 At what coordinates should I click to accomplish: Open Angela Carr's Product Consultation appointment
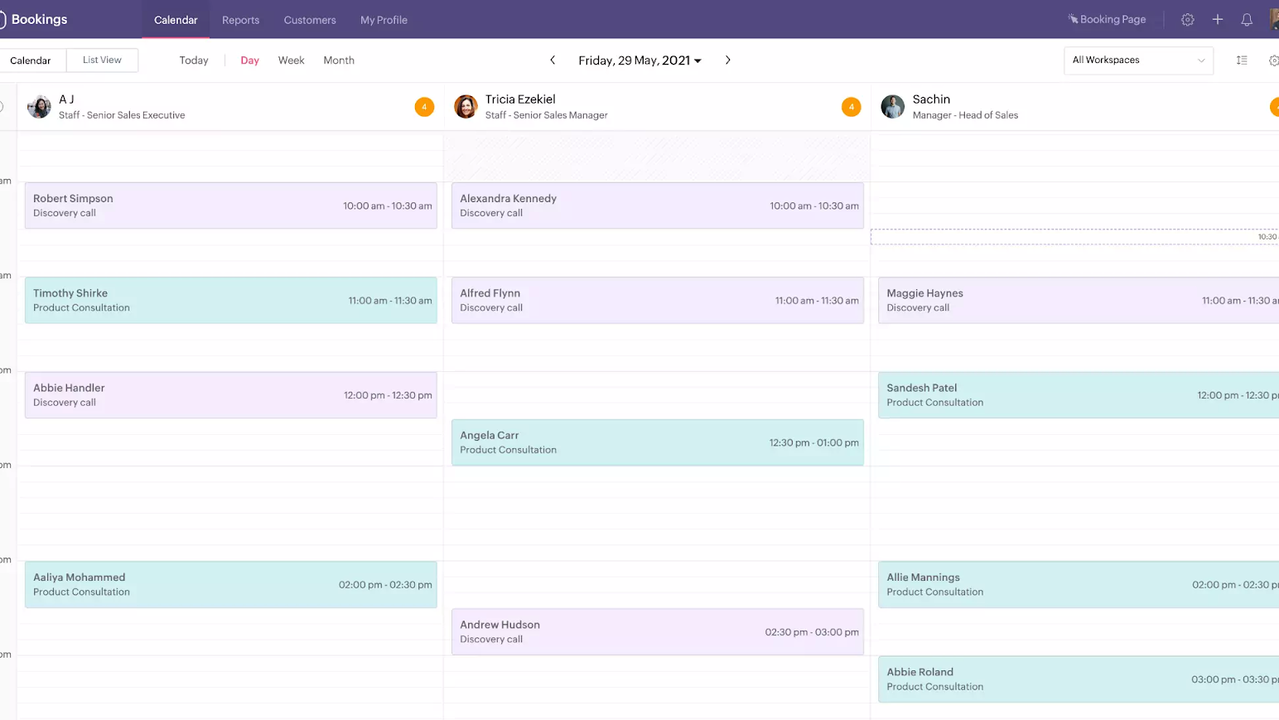pos(657,442)
